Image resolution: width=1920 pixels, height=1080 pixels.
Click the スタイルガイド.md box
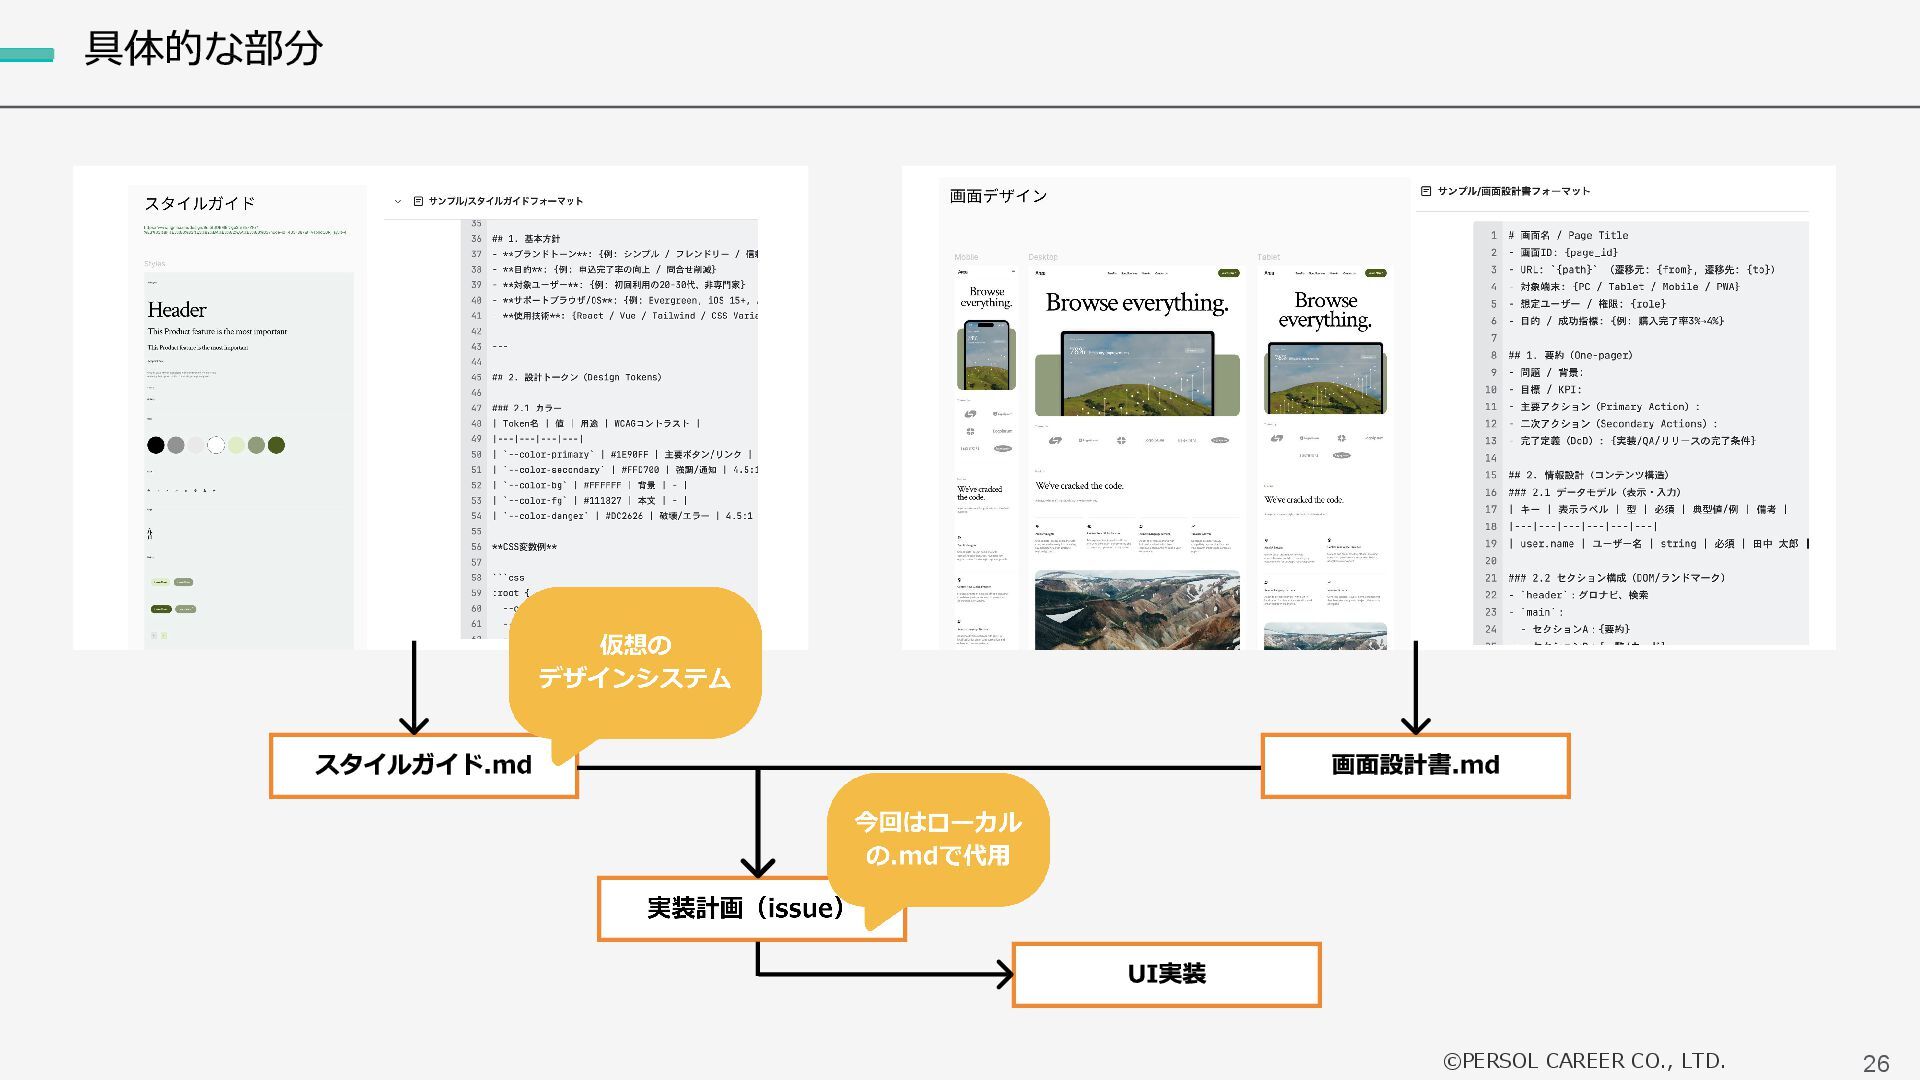tap(423, 766)
